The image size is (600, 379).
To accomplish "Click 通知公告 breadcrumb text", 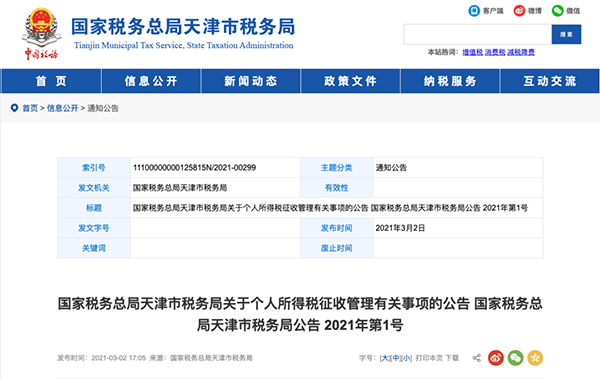I will pos(103,108).
